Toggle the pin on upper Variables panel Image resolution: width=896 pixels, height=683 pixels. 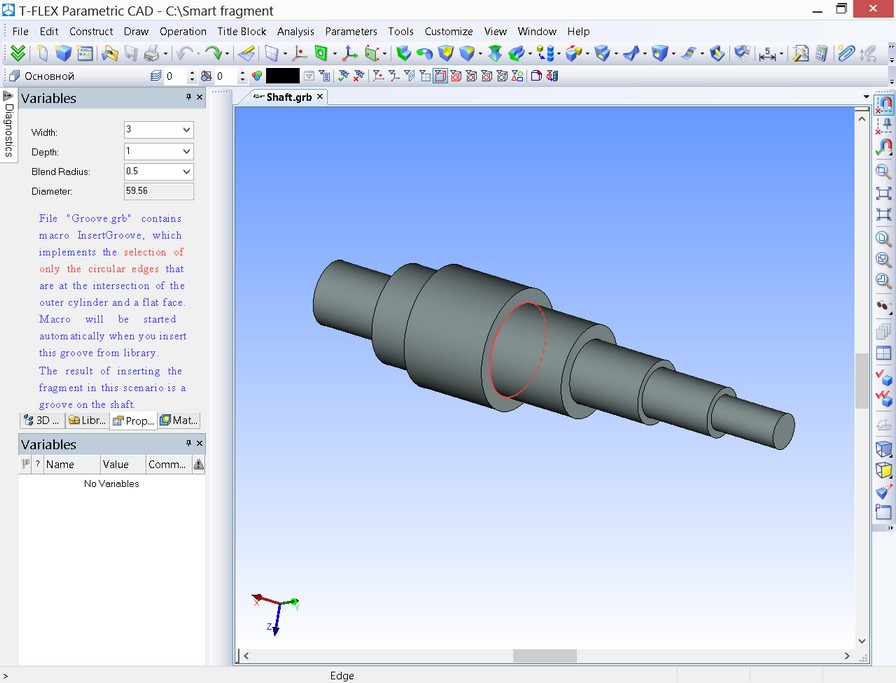188,98
